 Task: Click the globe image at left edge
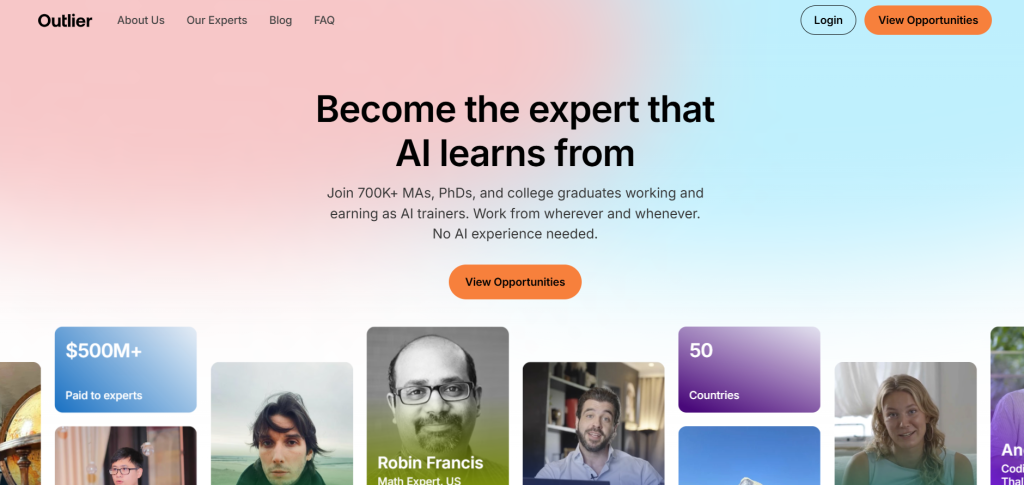tap(20, 424)
